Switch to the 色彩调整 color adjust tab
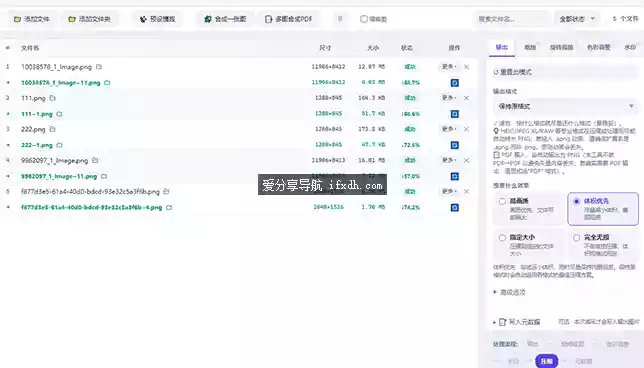This screenshot has height=368, width=644. click(598, 47)
